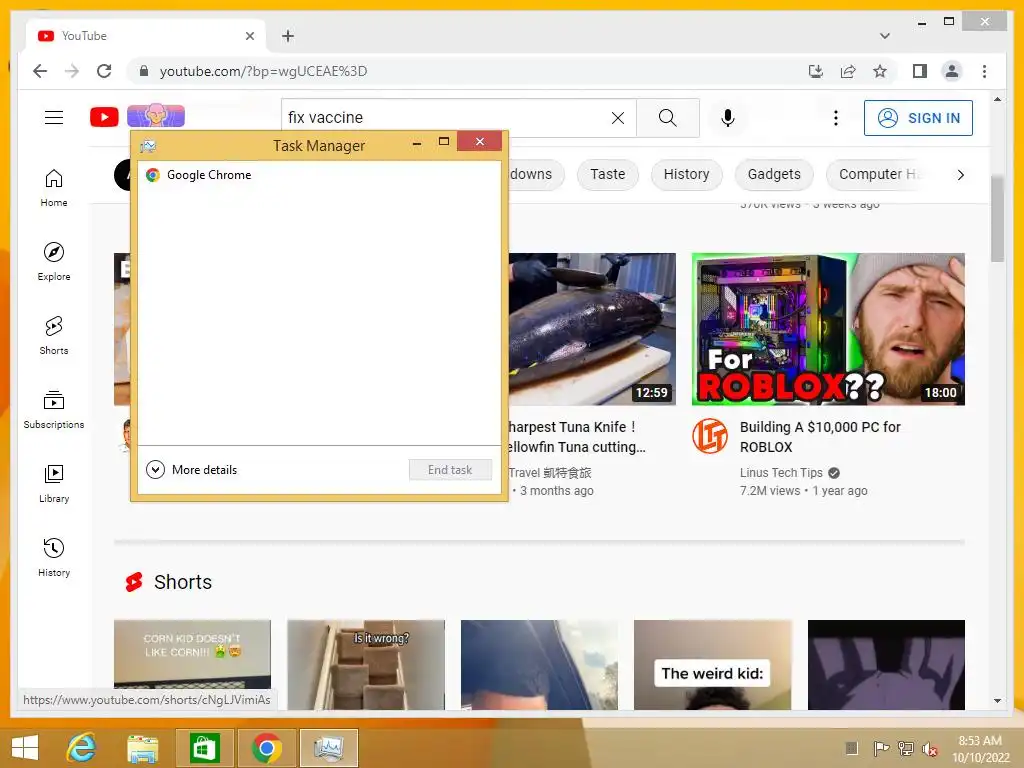Go to Home in the YouTube sidebar

click(x=54, y=188)
